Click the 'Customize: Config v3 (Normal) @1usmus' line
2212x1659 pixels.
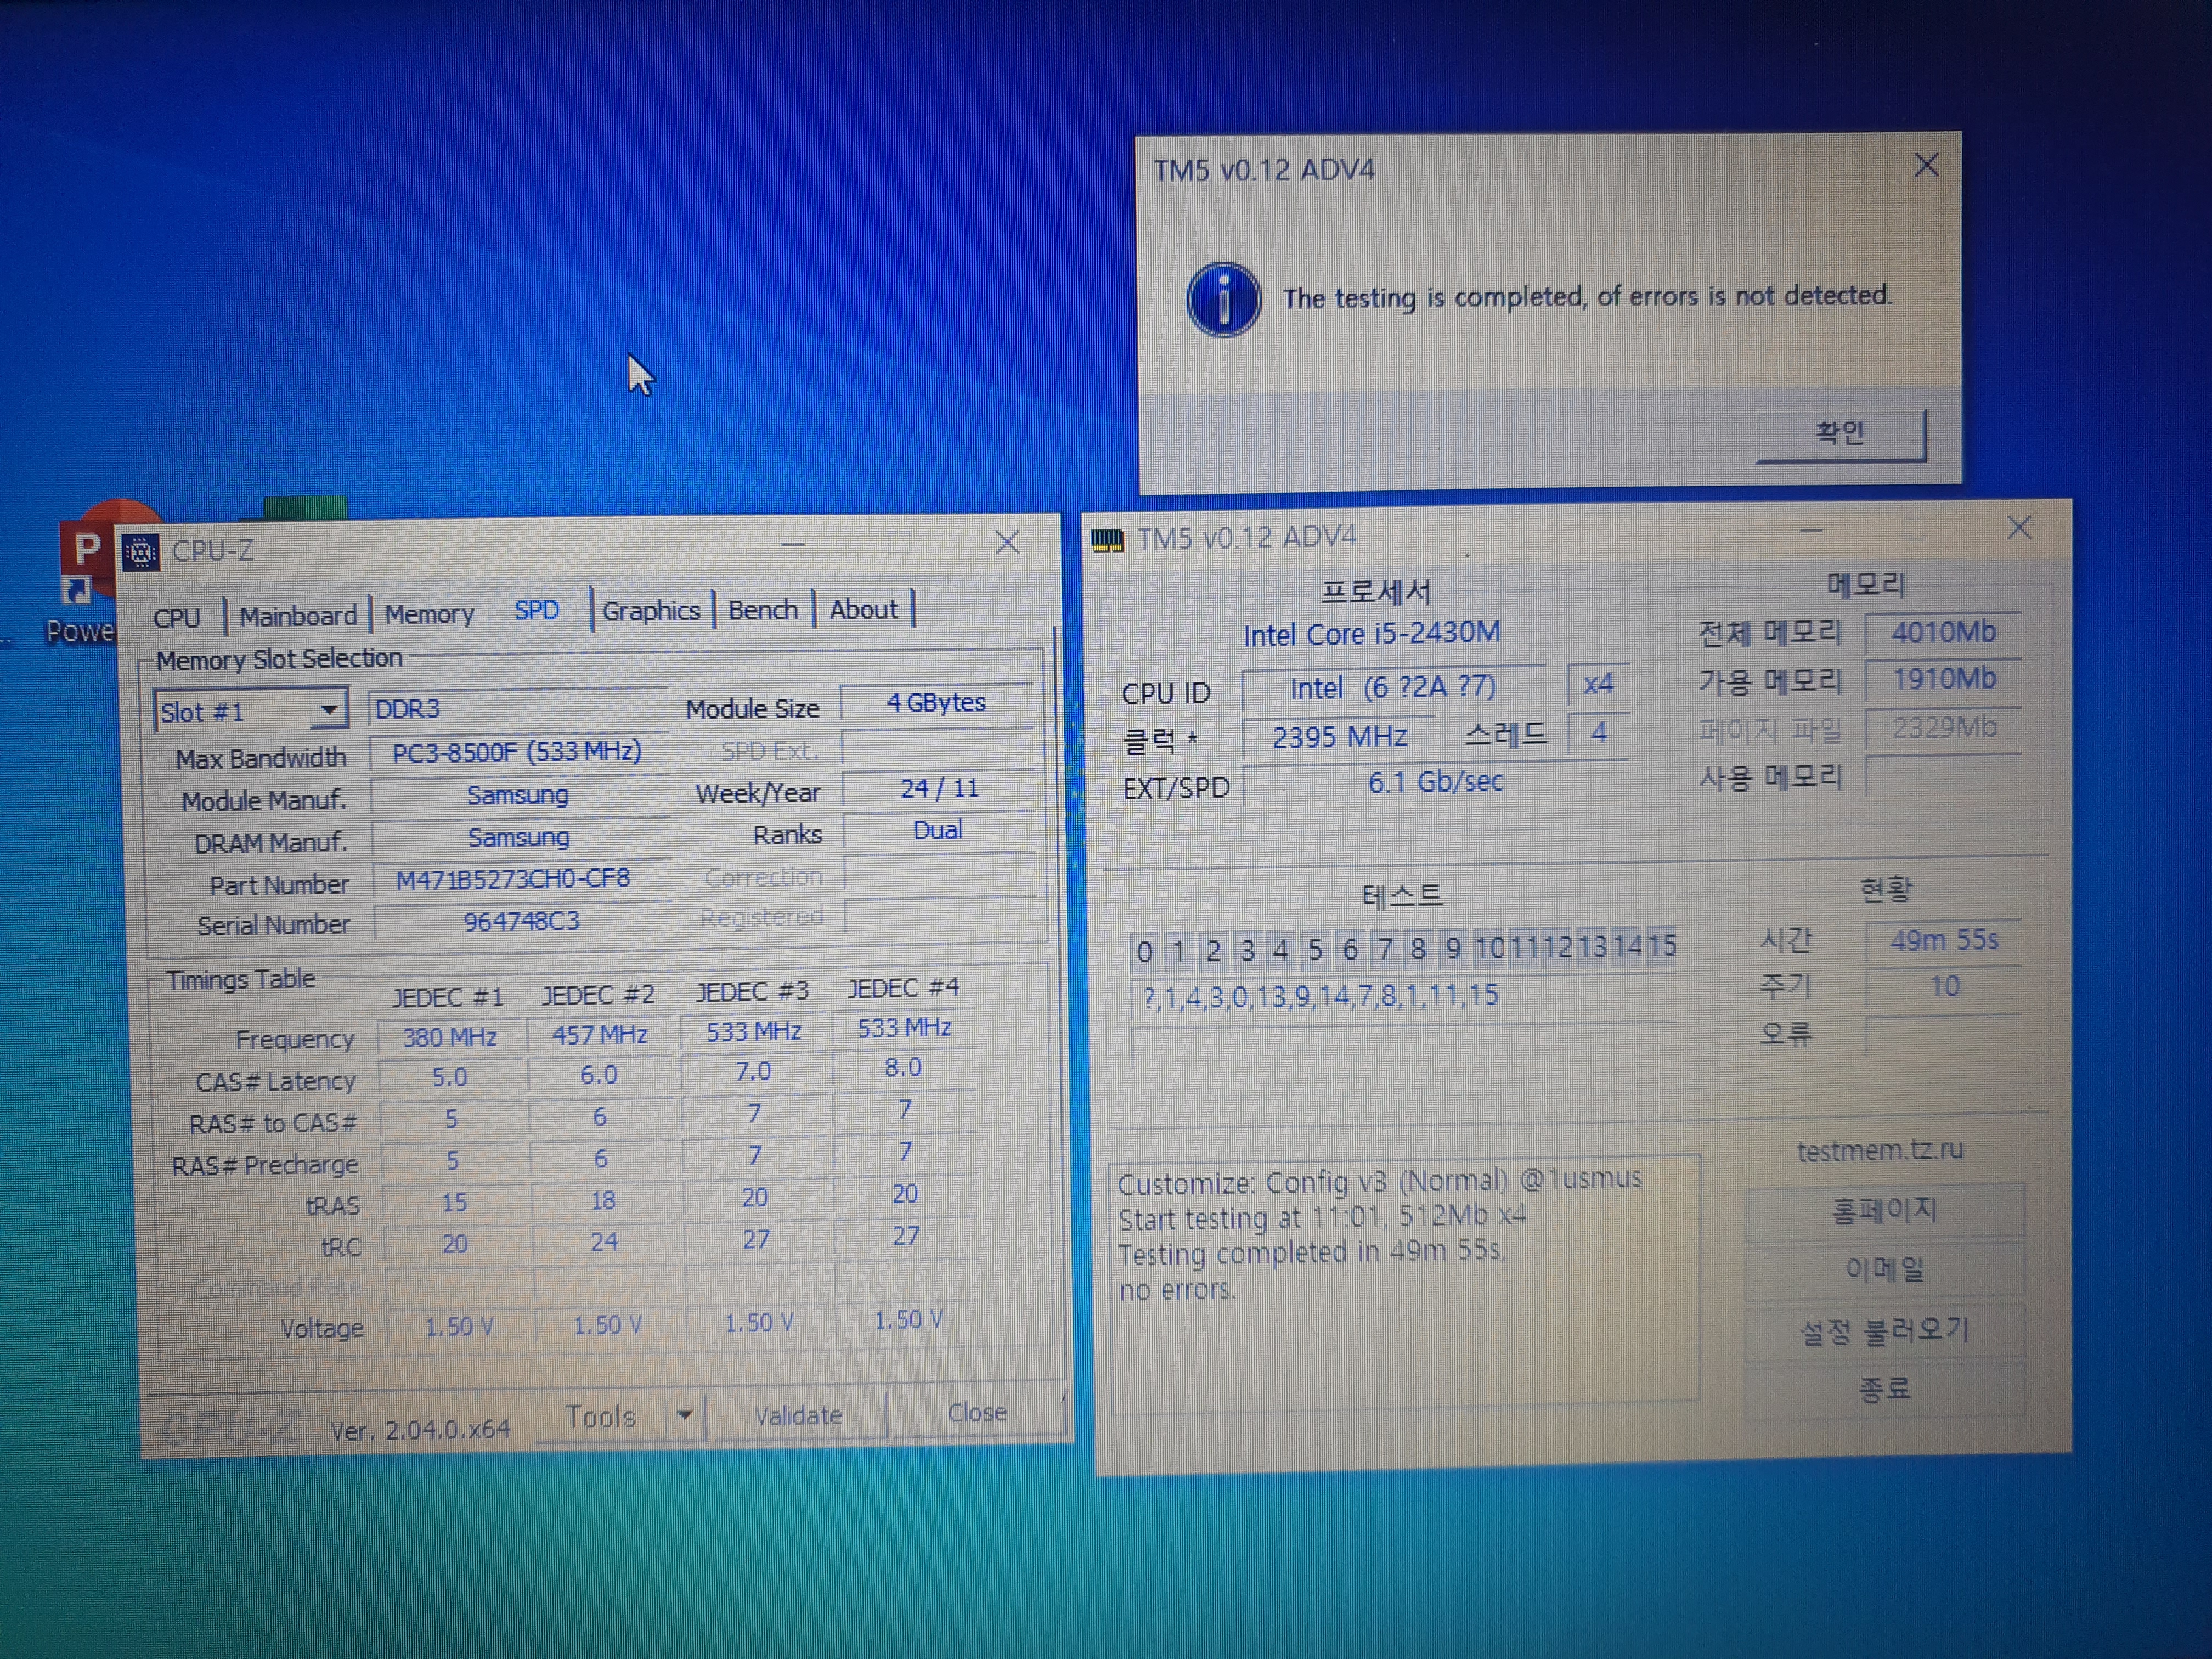[x=1379, y=1181]
